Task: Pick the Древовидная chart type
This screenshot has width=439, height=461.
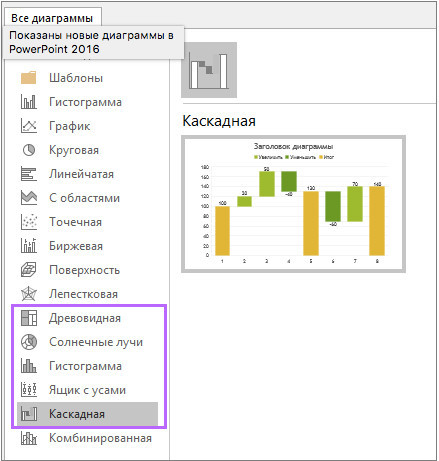Action: click(85, 318)
